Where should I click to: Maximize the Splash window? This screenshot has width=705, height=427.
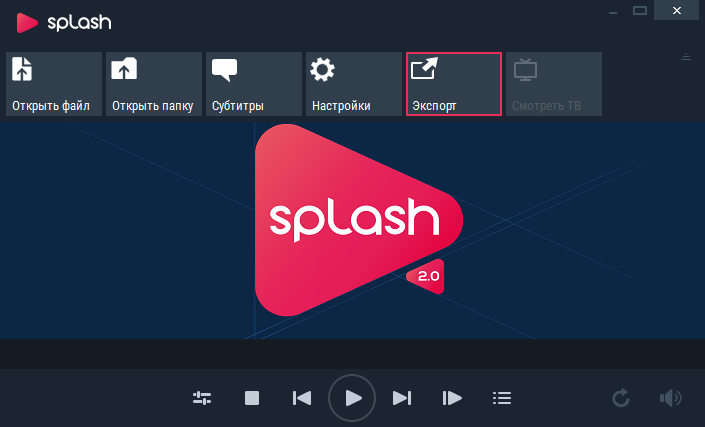pos(640,11)
